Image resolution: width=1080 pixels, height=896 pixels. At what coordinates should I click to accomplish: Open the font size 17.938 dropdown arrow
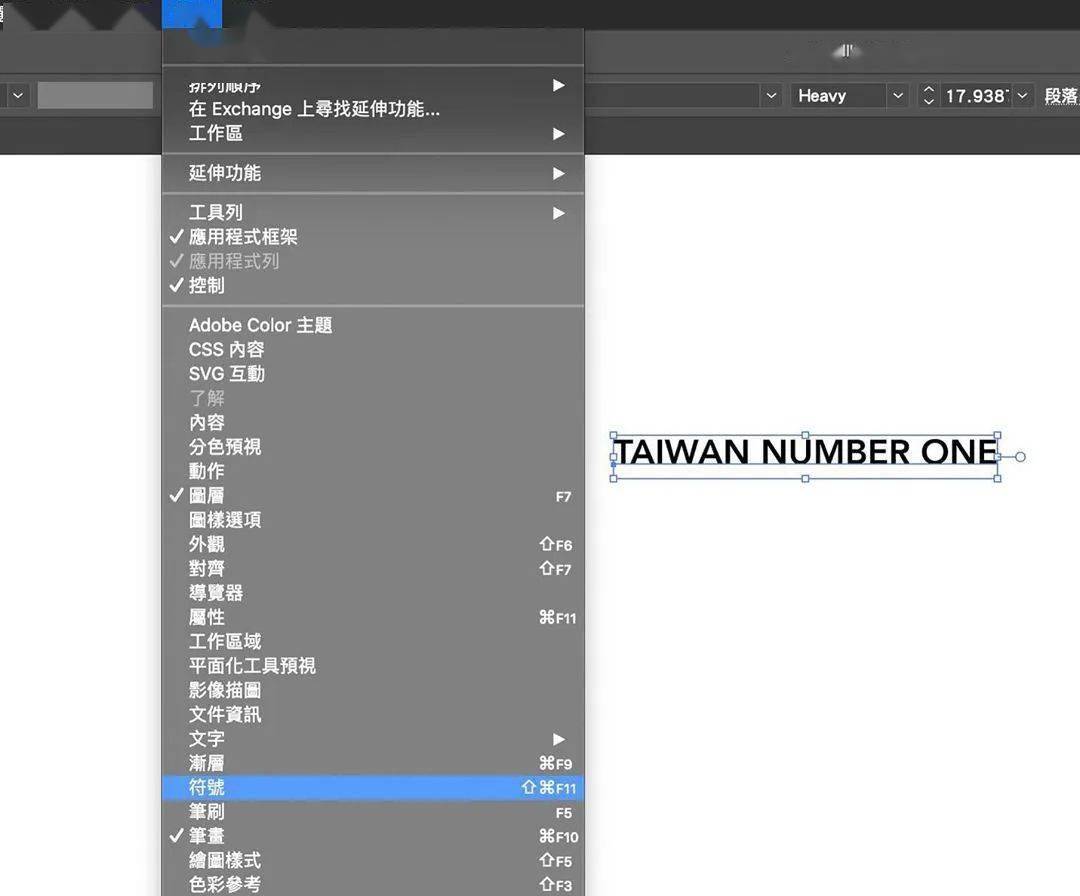1022,96
